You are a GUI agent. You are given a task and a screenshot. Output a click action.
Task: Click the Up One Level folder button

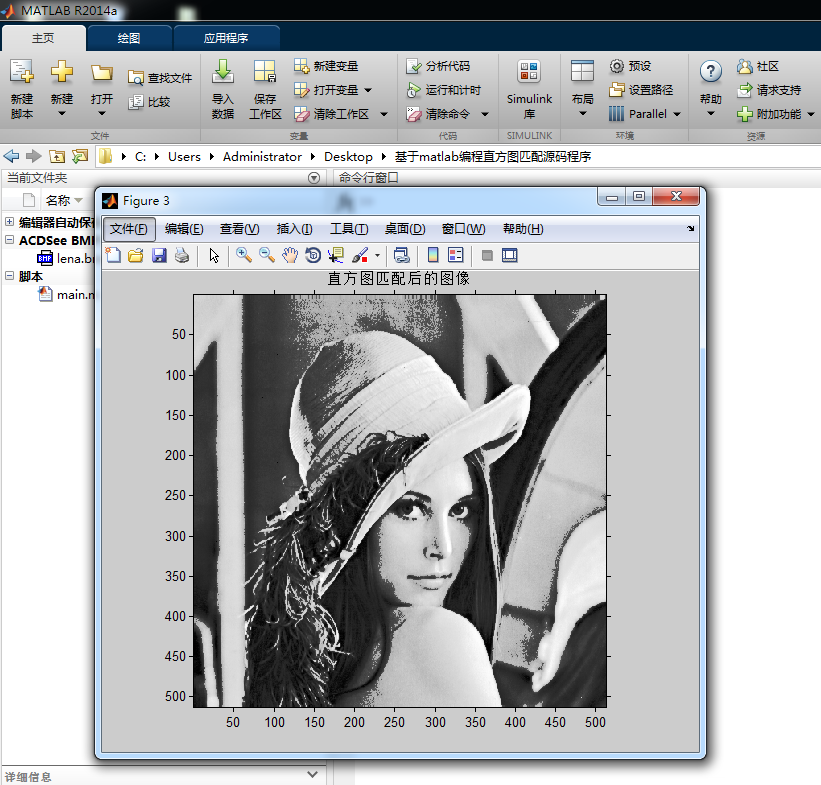(x=57, y=156)
